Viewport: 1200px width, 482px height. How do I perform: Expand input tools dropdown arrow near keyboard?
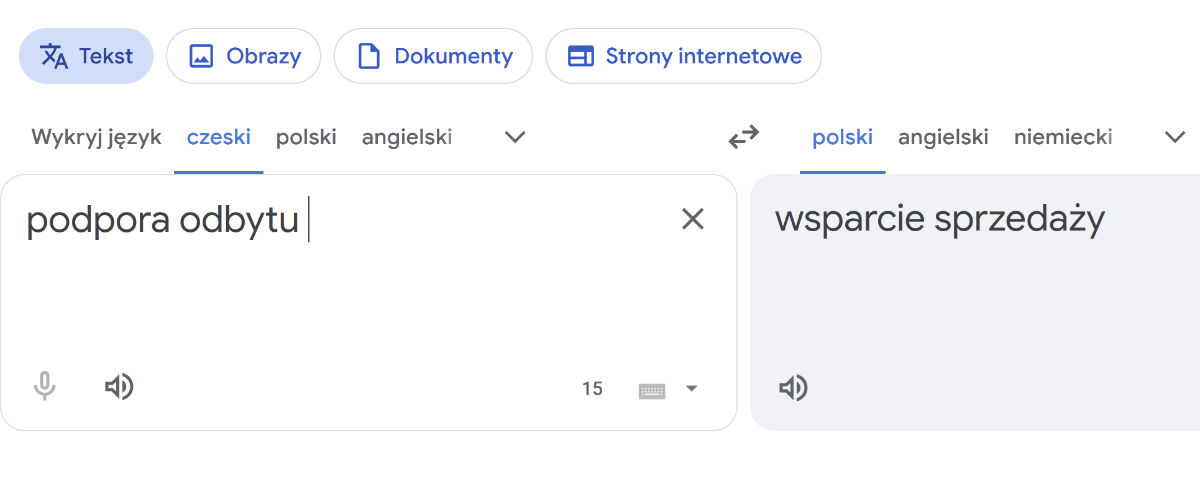tap(691, 388)
